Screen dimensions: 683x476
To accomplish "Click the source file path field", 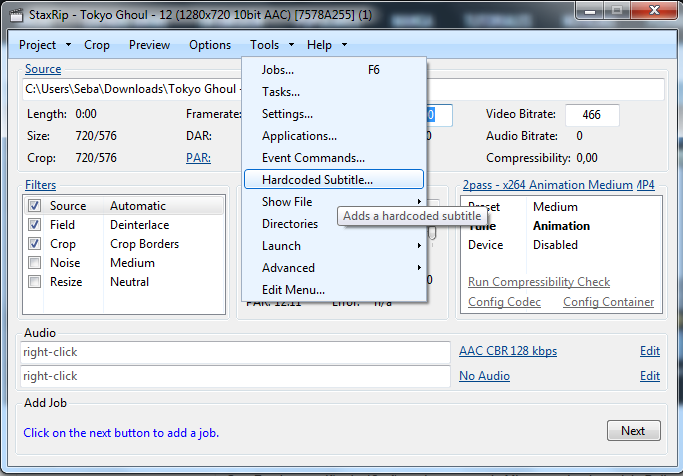I will [x=344, y=89].
